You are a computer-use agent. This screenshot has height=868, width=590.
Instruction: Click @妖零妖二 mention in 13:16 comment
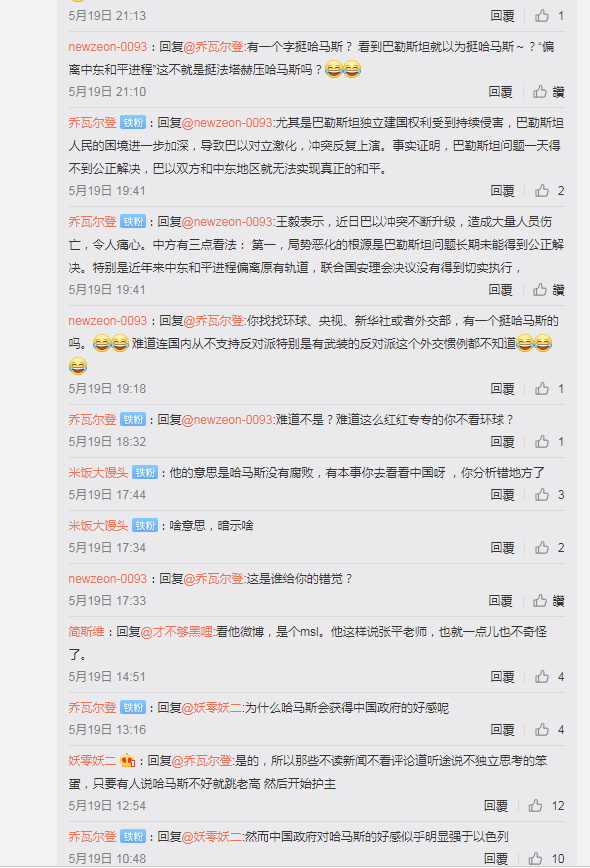click(211, 708)
